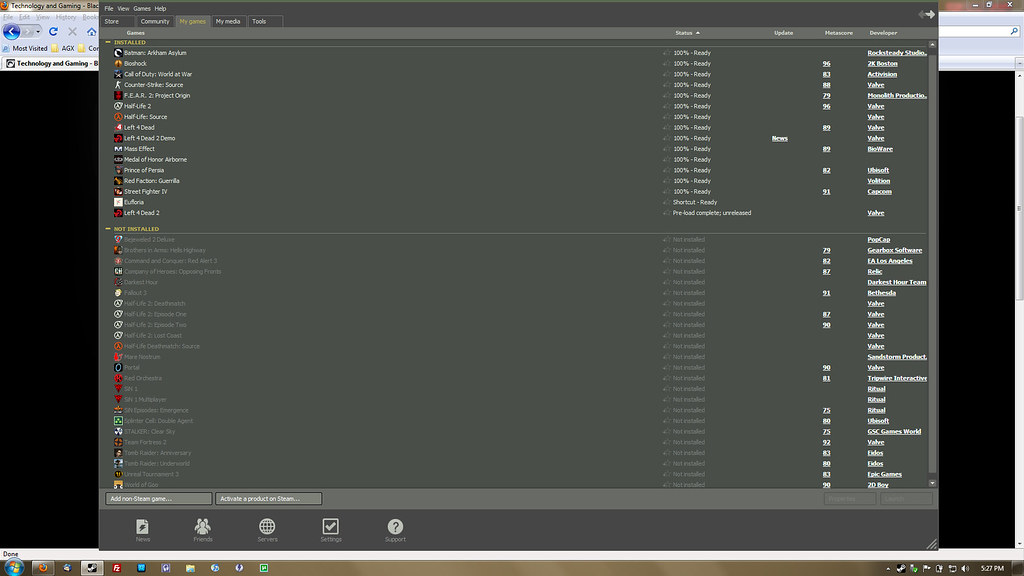This screenshot has width=1024, height=576.
Task: Click the Firefox stop loading icon
Action: point(72,31)
